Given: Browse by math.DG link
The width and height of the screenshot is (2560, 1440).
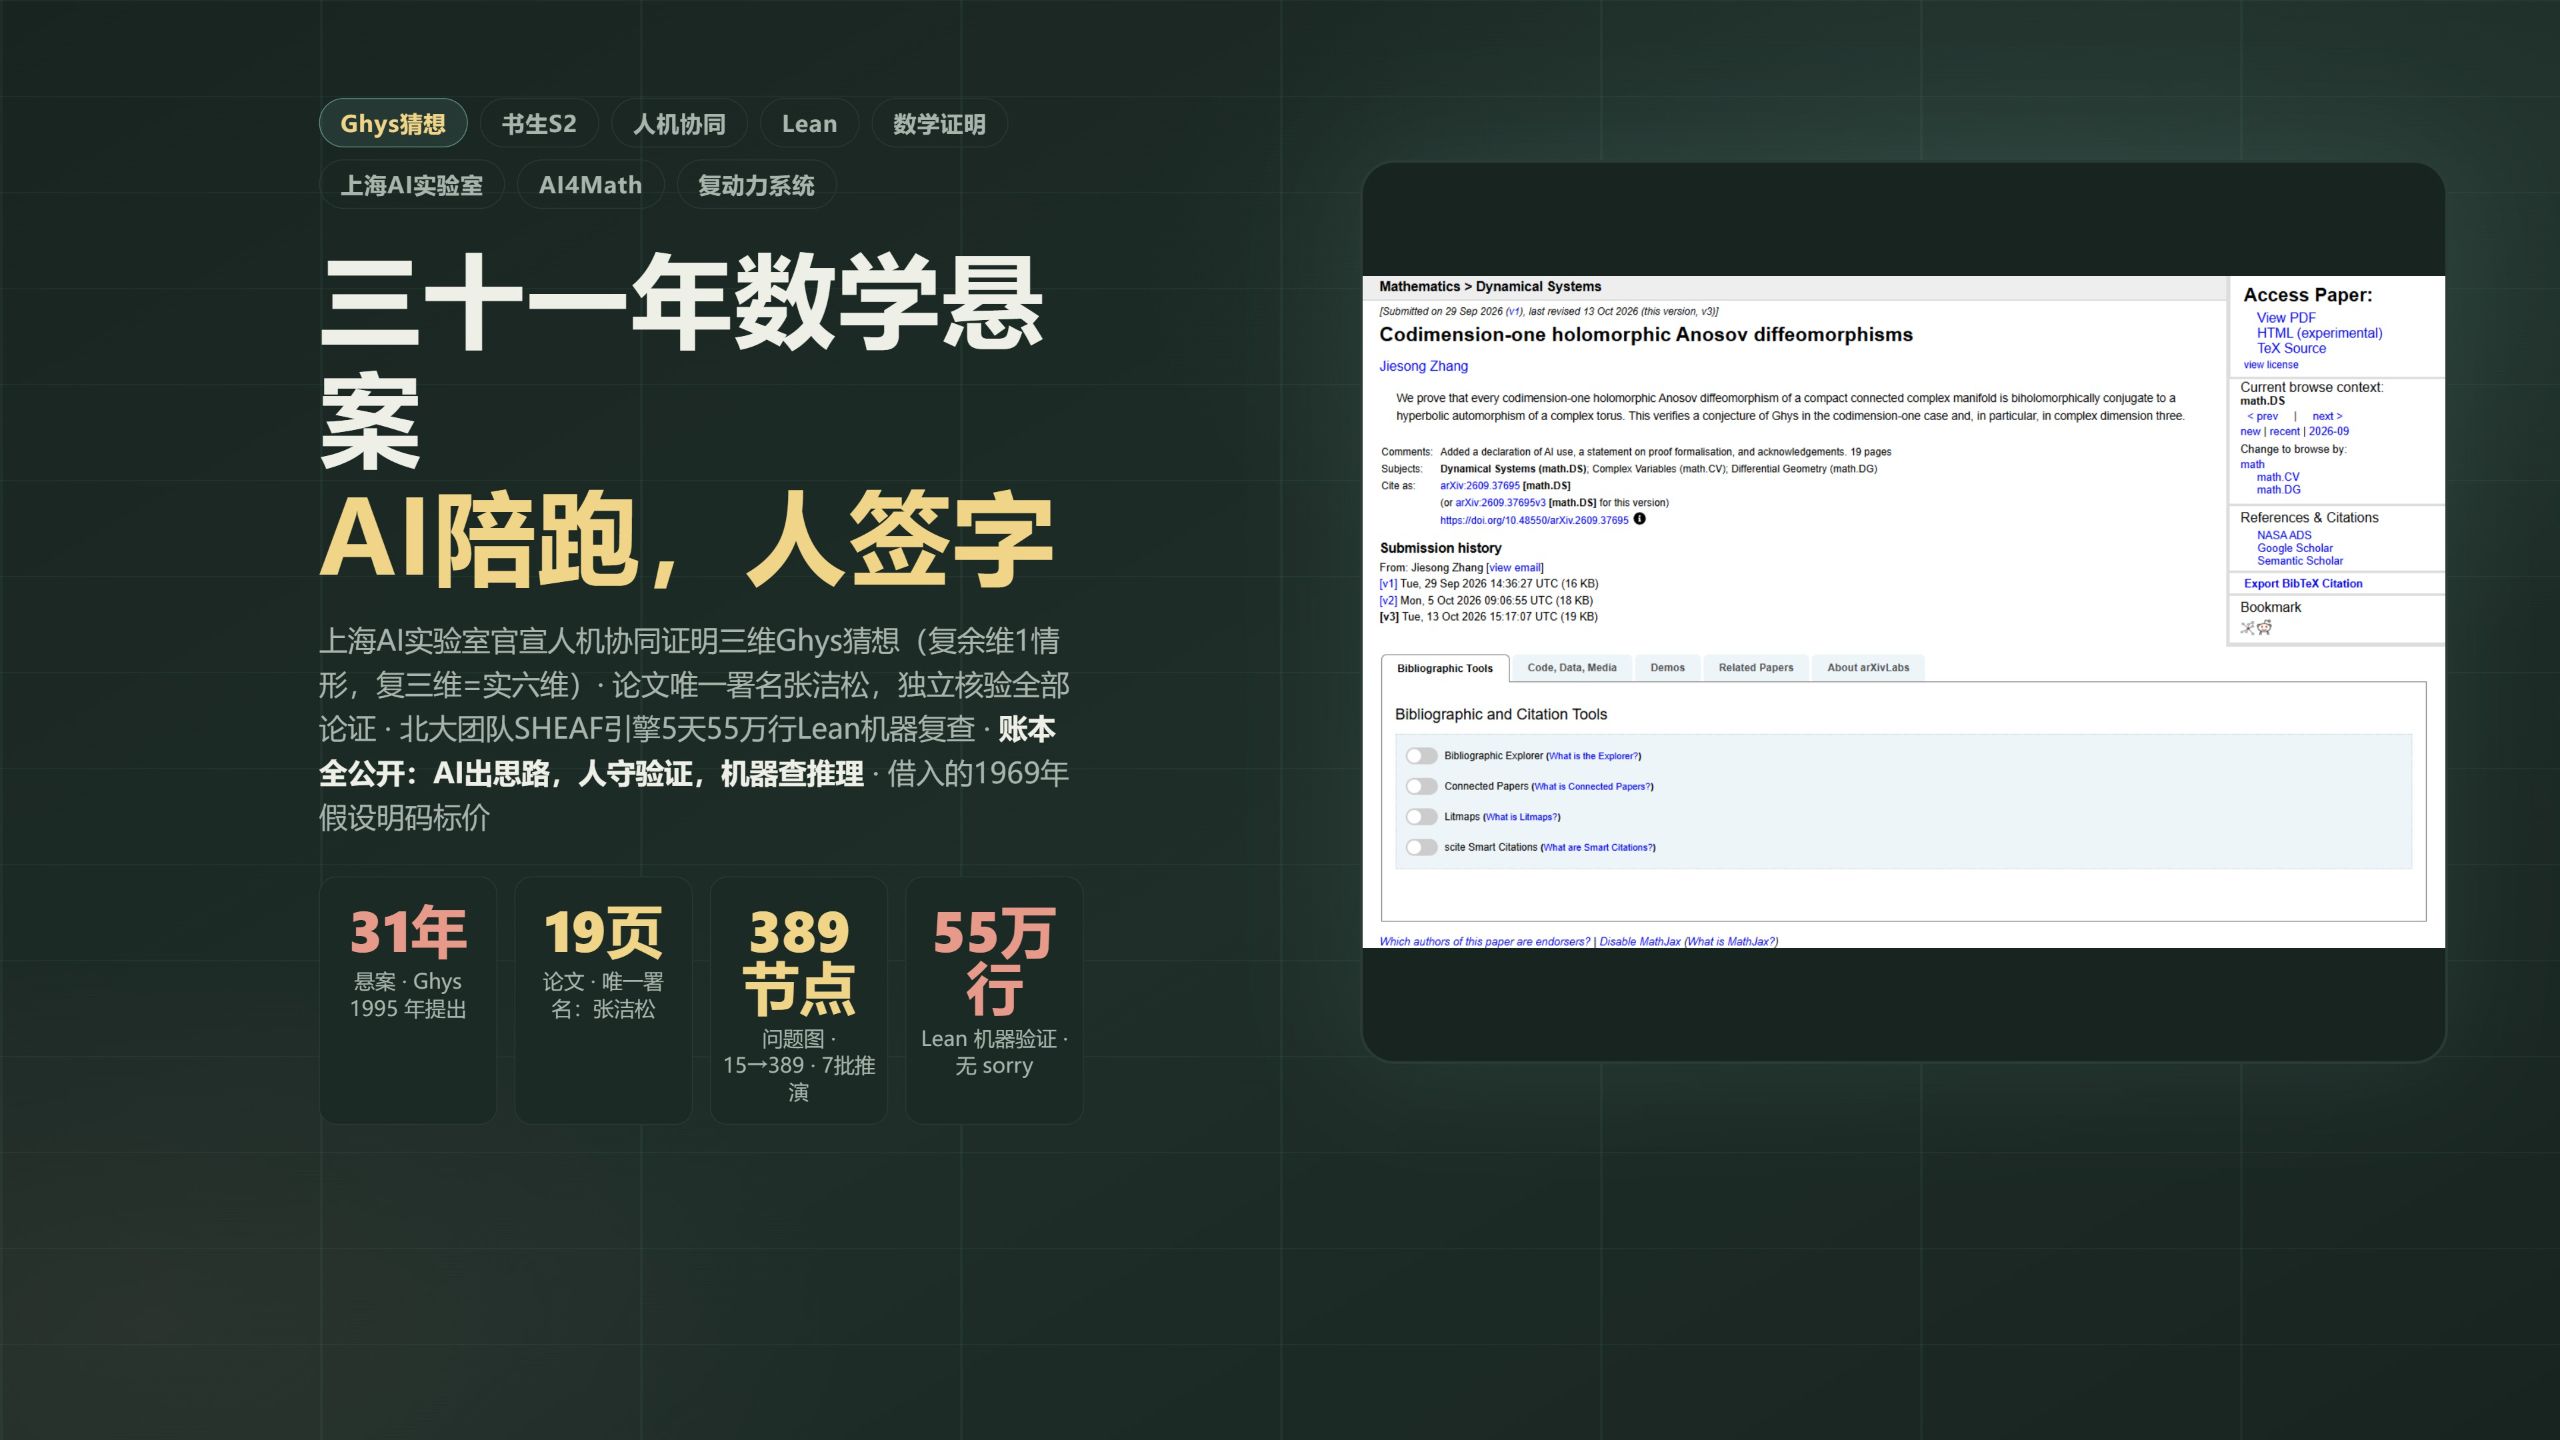Looking at the screenshot, I should 2278,490.
